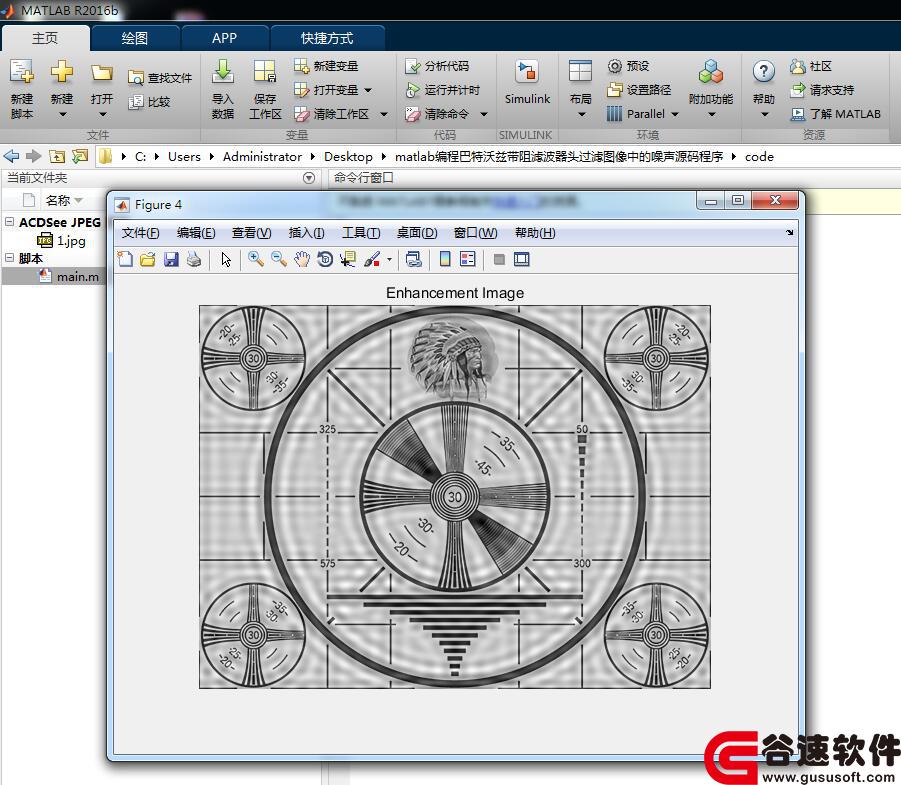Open 了解 MATLAB learning resources
Viewport: 901px width, 785px height.
(x=835, y=114)
